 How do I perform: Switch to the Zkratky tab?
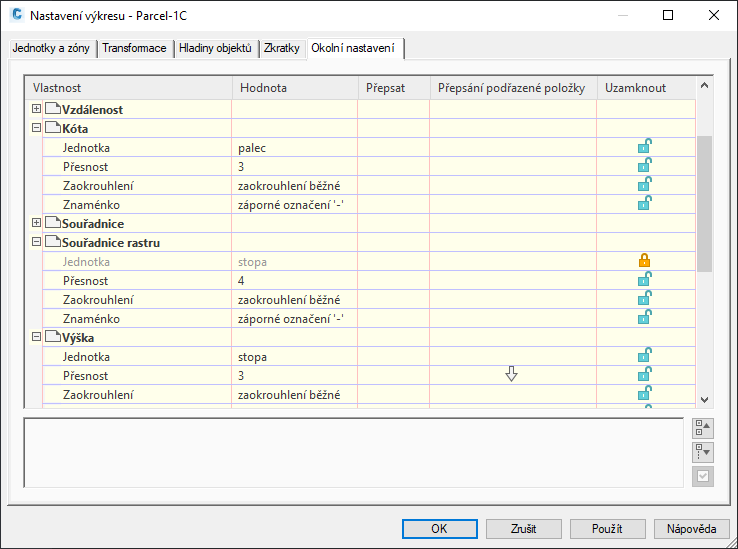pyautogui.click(x=282, y=48)
